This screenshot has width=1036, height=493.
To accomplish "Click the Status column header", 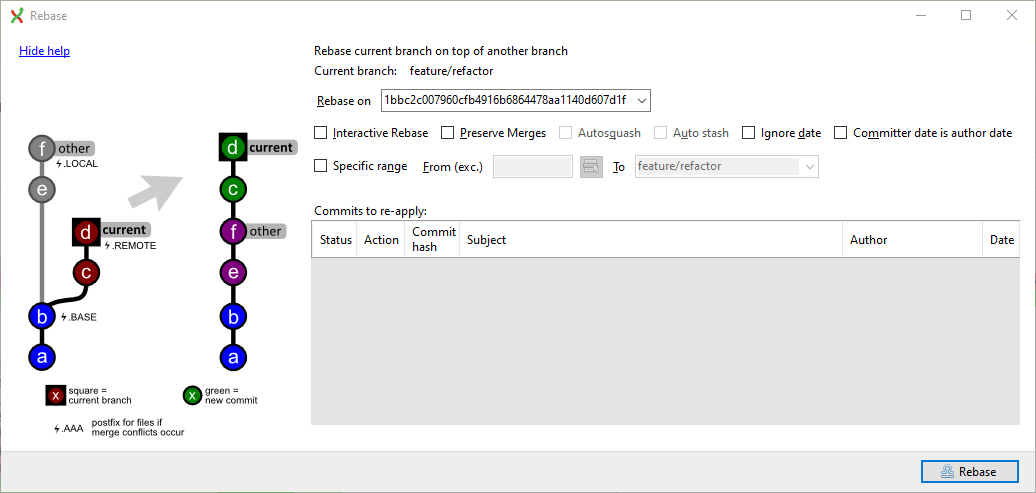I will pos(336,239).
